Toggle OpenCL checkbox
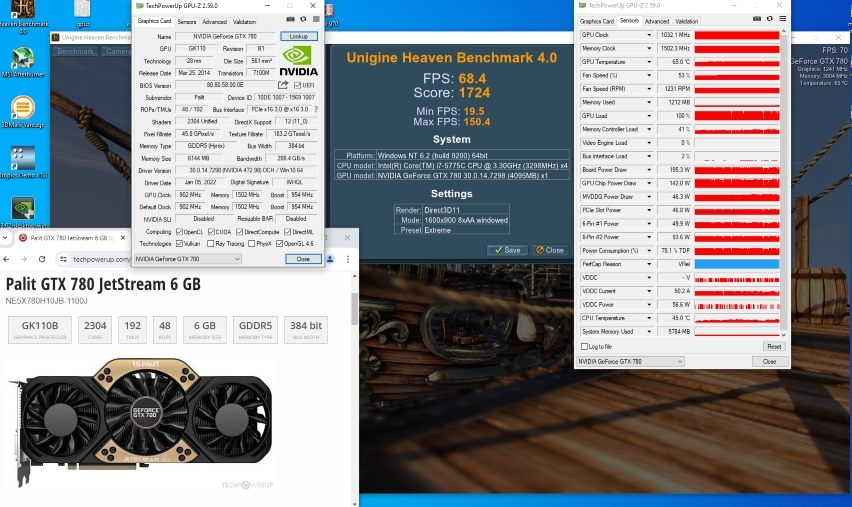This screenshot has height=507, width=852. [179, 232]
